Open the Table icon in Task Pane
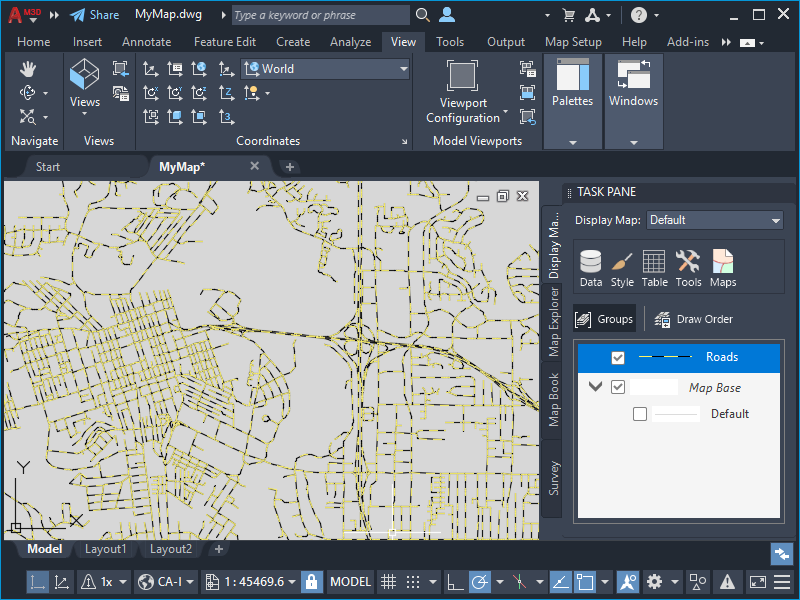This screenshot has height=600, width=800. pyautogui.click(x=654, y=268)
